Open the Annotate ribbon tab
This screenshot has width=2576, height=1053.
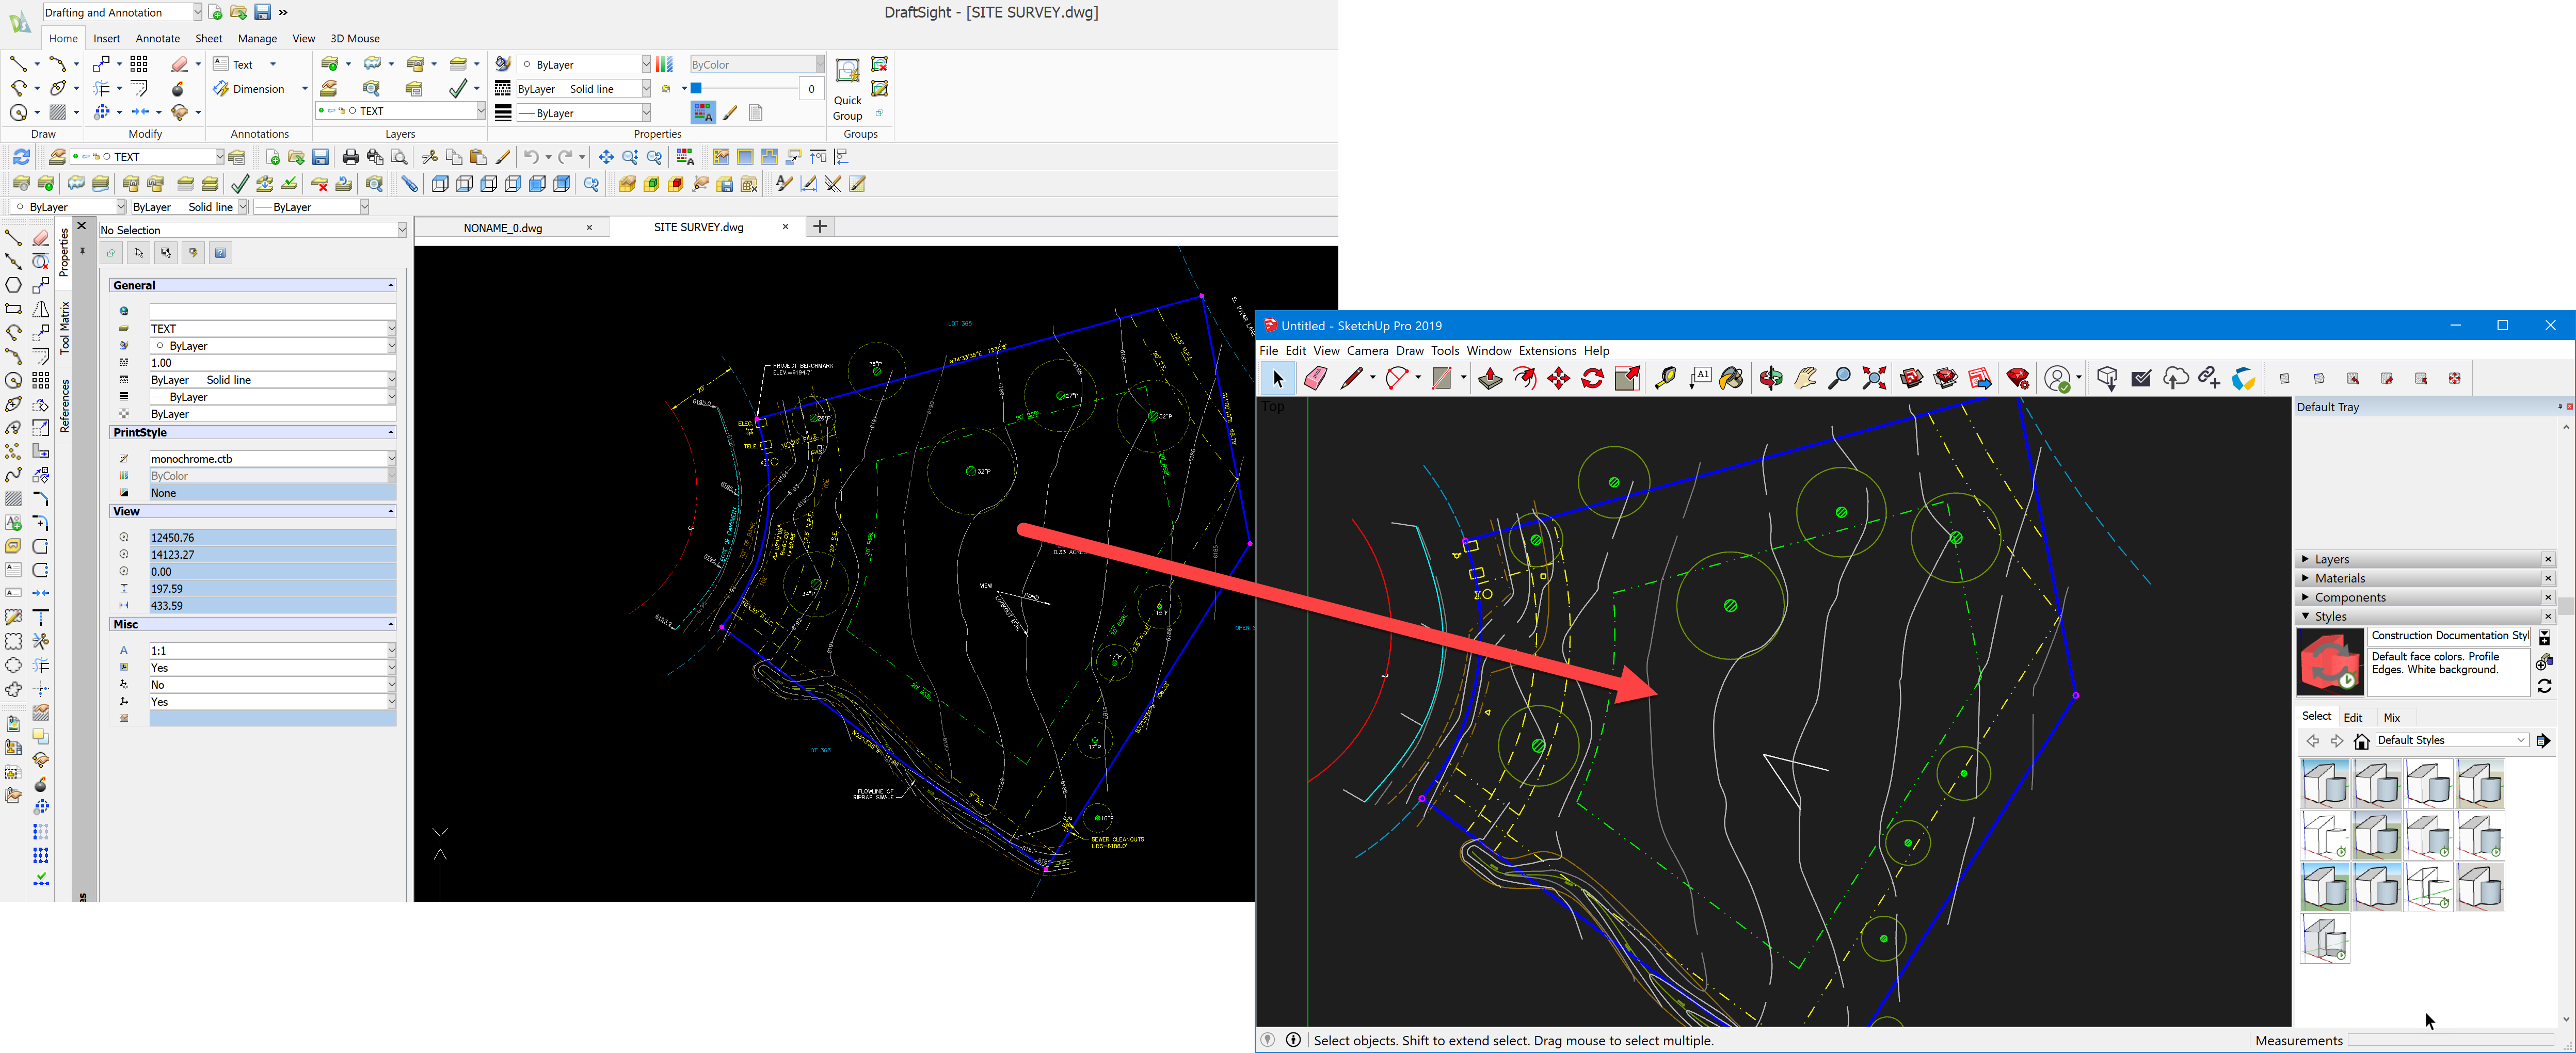coord(157,39)
